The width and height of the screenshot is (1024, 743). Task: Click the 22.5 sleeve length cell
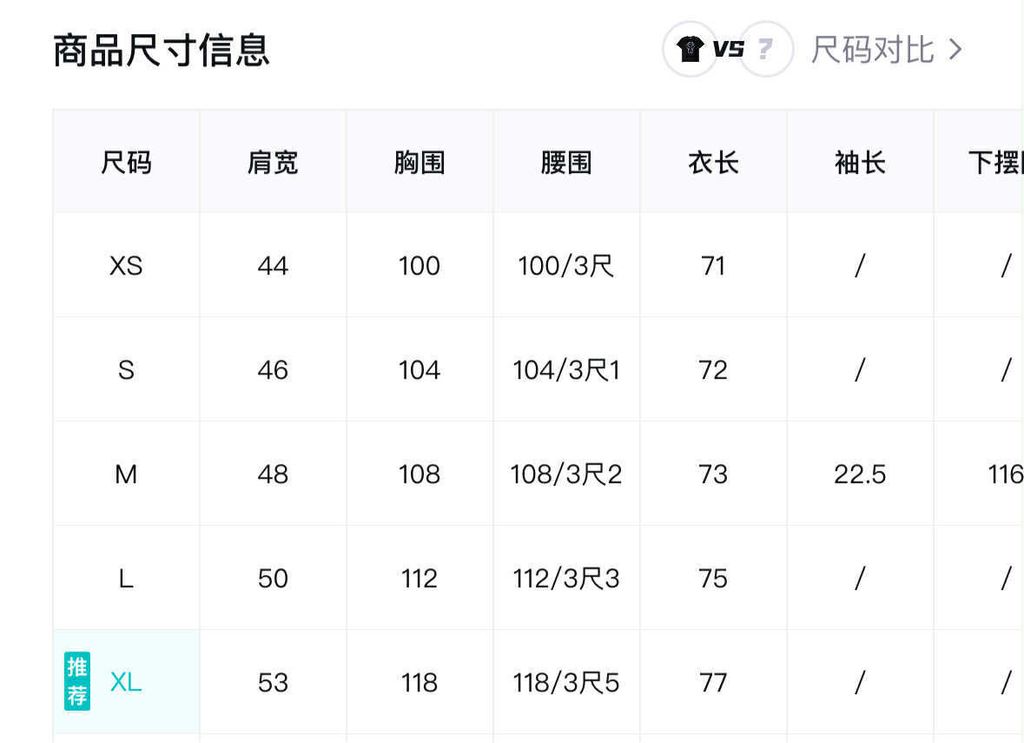(860, 474)
